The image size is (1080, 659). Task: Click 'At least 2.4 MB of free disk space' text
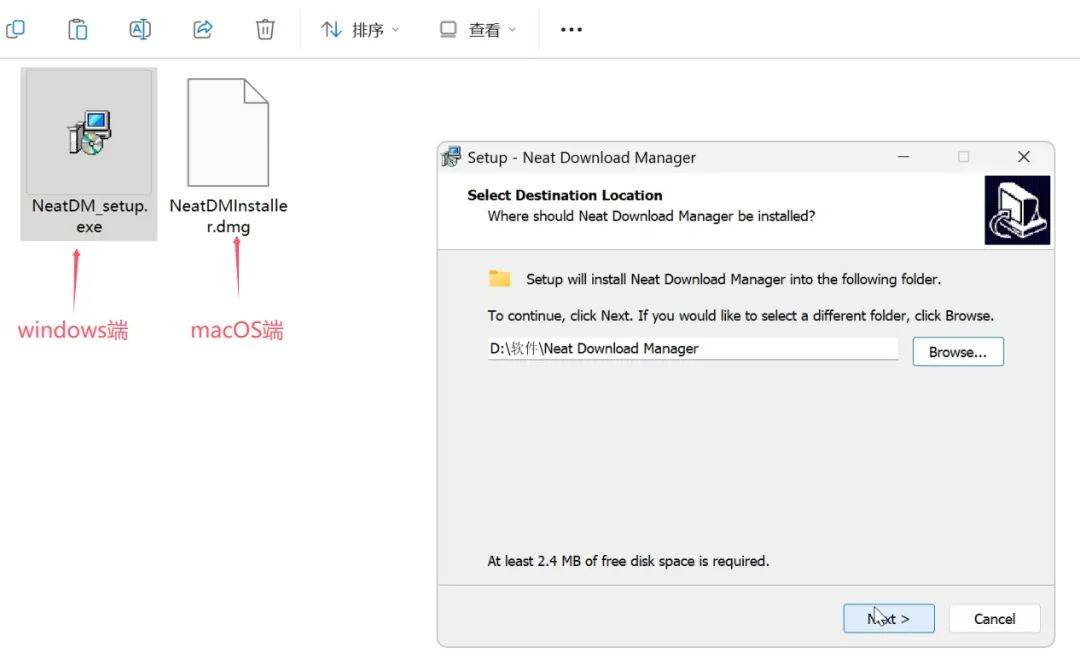click(x=628, y=561)
